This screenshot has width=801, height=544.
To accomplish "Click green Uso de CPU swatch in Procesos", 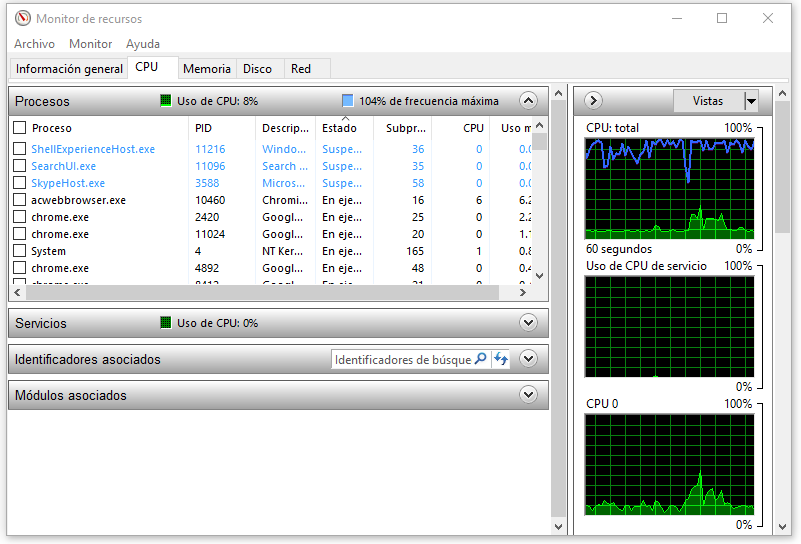I will coord(166,101).
